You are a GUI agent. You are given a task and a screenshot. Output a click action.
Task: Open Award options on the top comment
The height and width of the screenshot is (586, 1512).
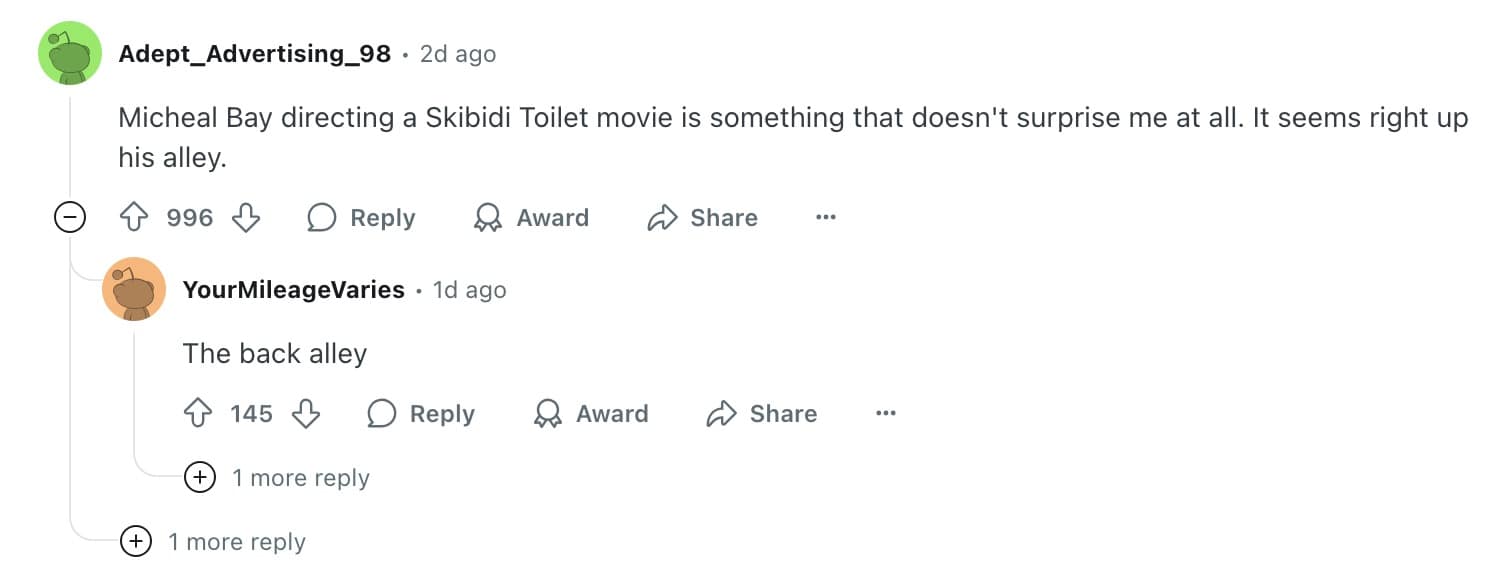point(531,218)
